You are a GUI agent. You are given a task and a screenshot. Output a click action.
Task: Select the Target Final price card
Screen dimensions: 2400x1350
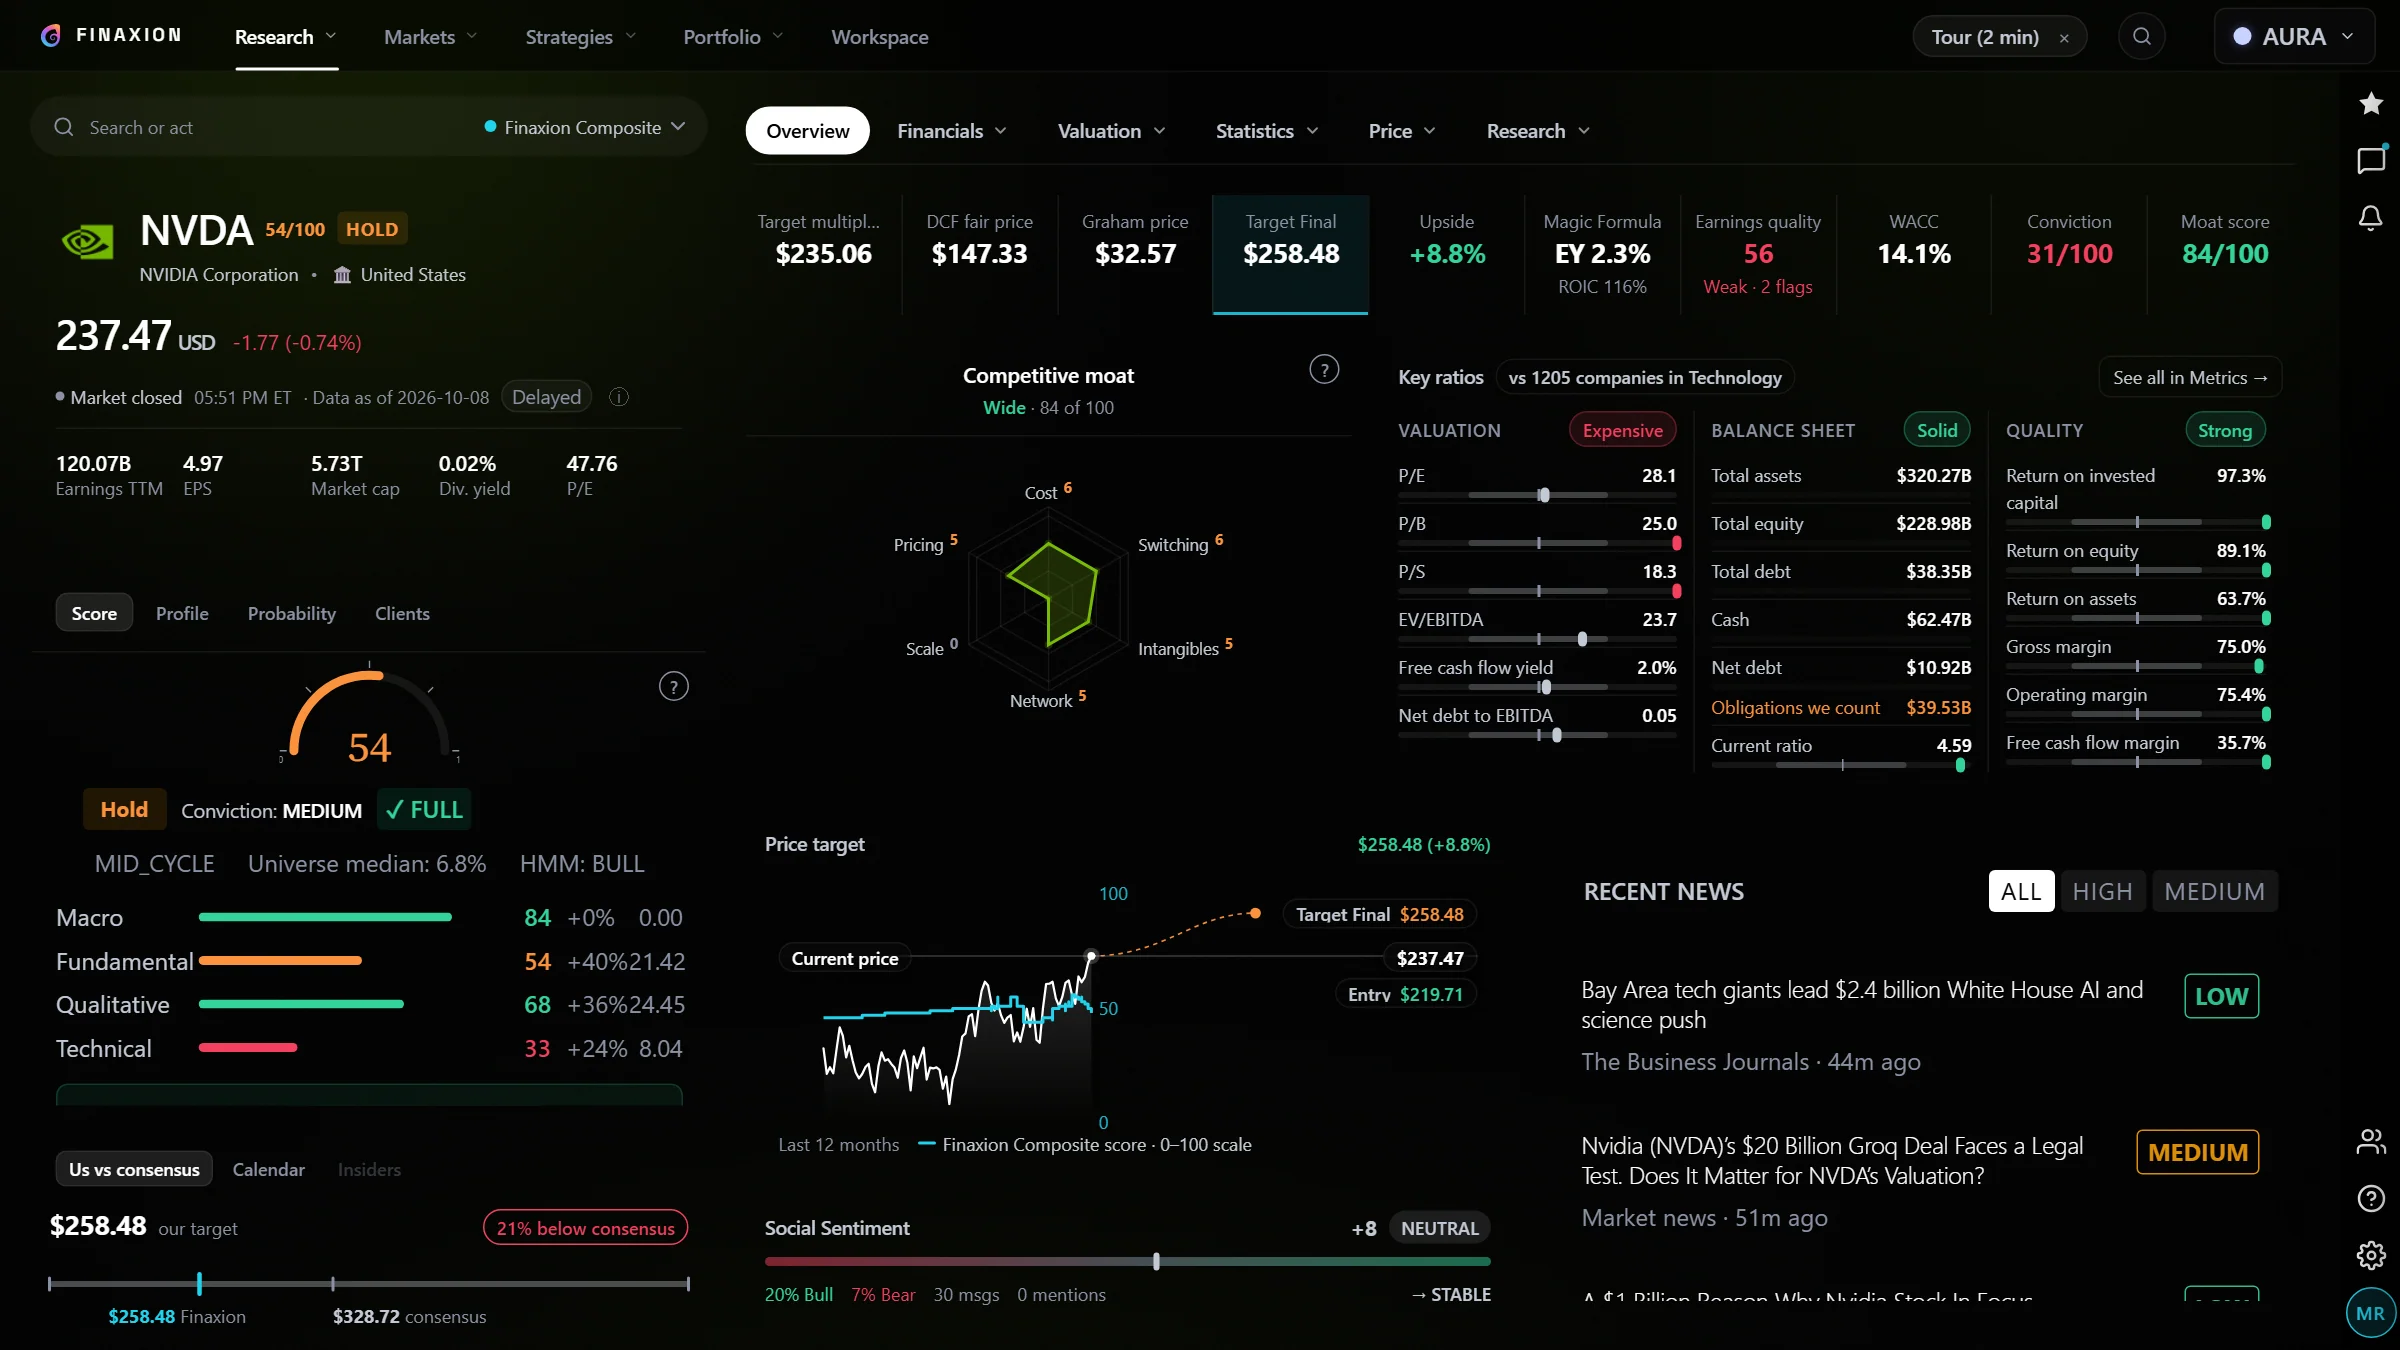pyautogui.click(x=1290, y=254)
